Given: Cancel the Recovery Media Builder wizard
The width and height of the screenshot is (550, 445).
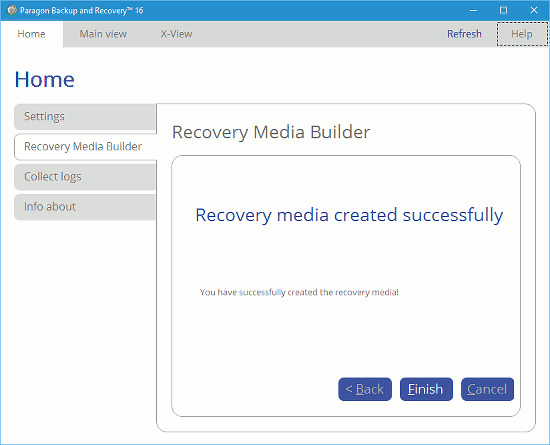Looking at the screenshot, I should 488,389.
